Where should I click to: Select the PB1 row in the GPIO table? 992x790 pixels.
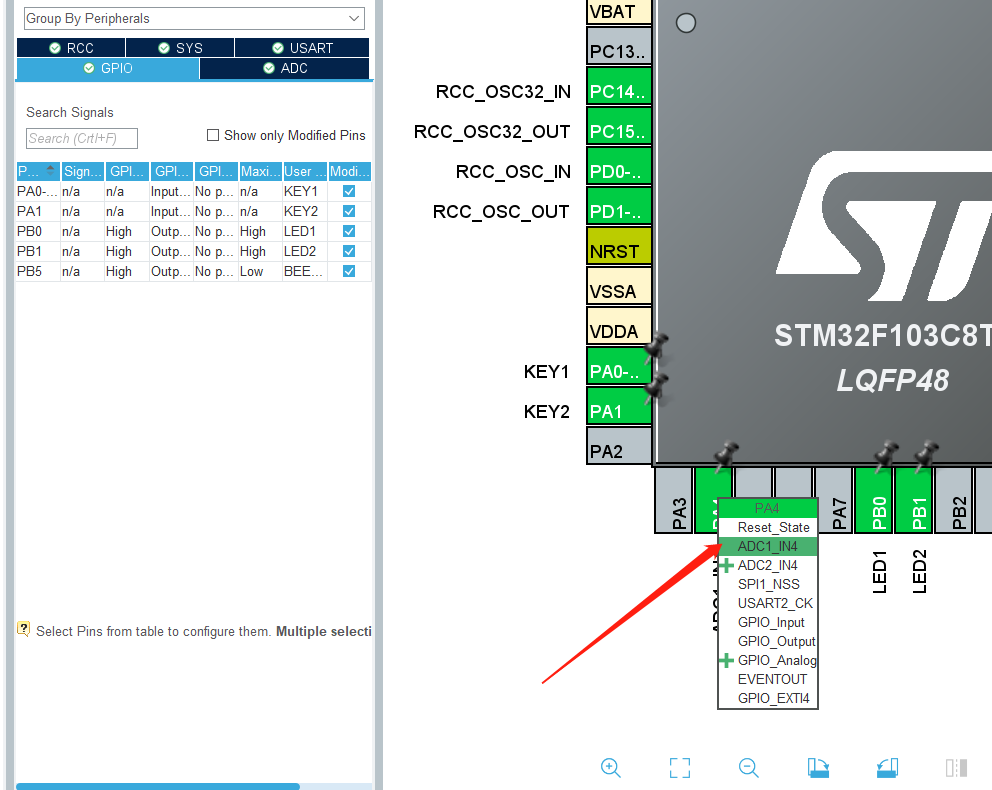pos(194,251)
